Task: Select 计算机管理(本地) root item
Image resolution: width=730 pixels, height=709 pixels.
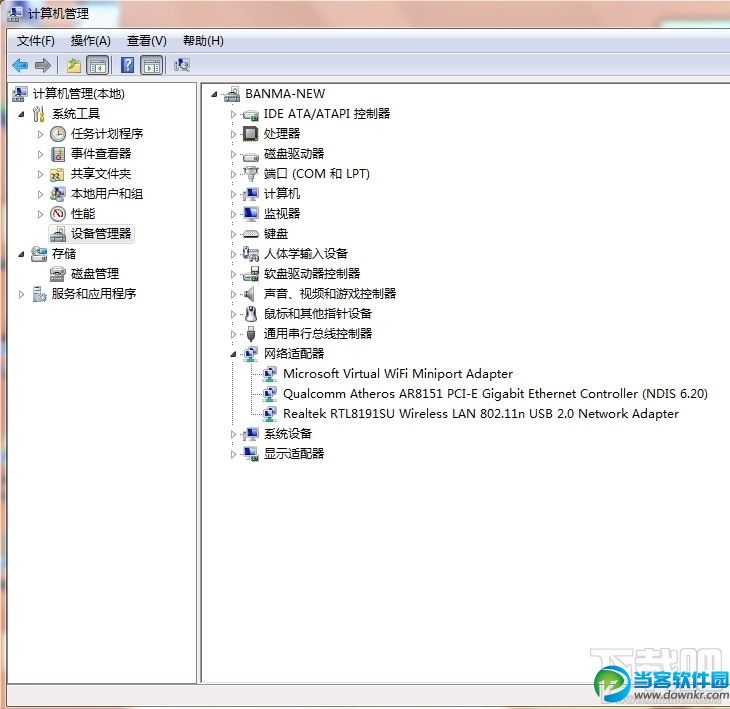Action: [79, 94]
